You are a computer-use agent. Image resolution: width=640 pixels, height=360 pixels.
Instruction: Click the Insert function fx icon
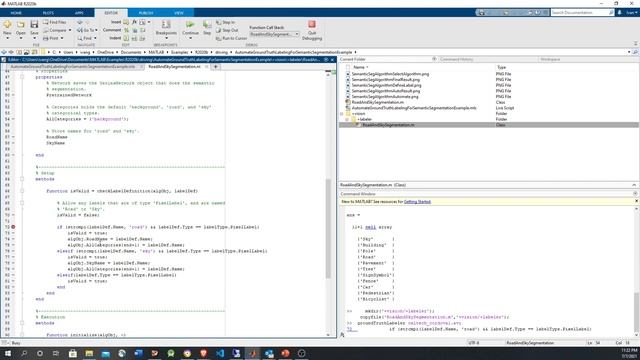[x=134, y=22]
